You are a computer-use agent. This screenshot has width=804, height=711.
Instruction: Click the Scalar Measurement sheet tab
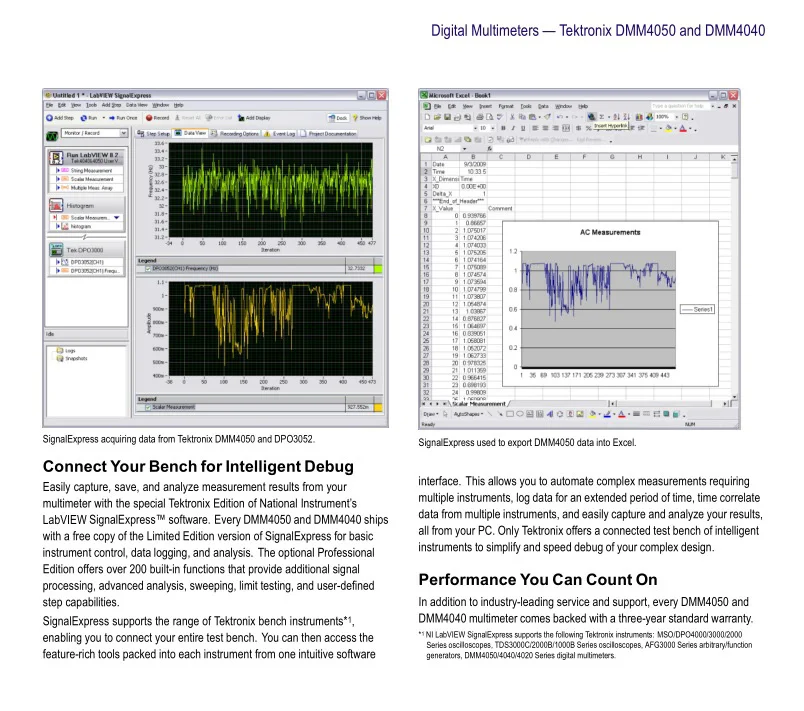point(477,404)
